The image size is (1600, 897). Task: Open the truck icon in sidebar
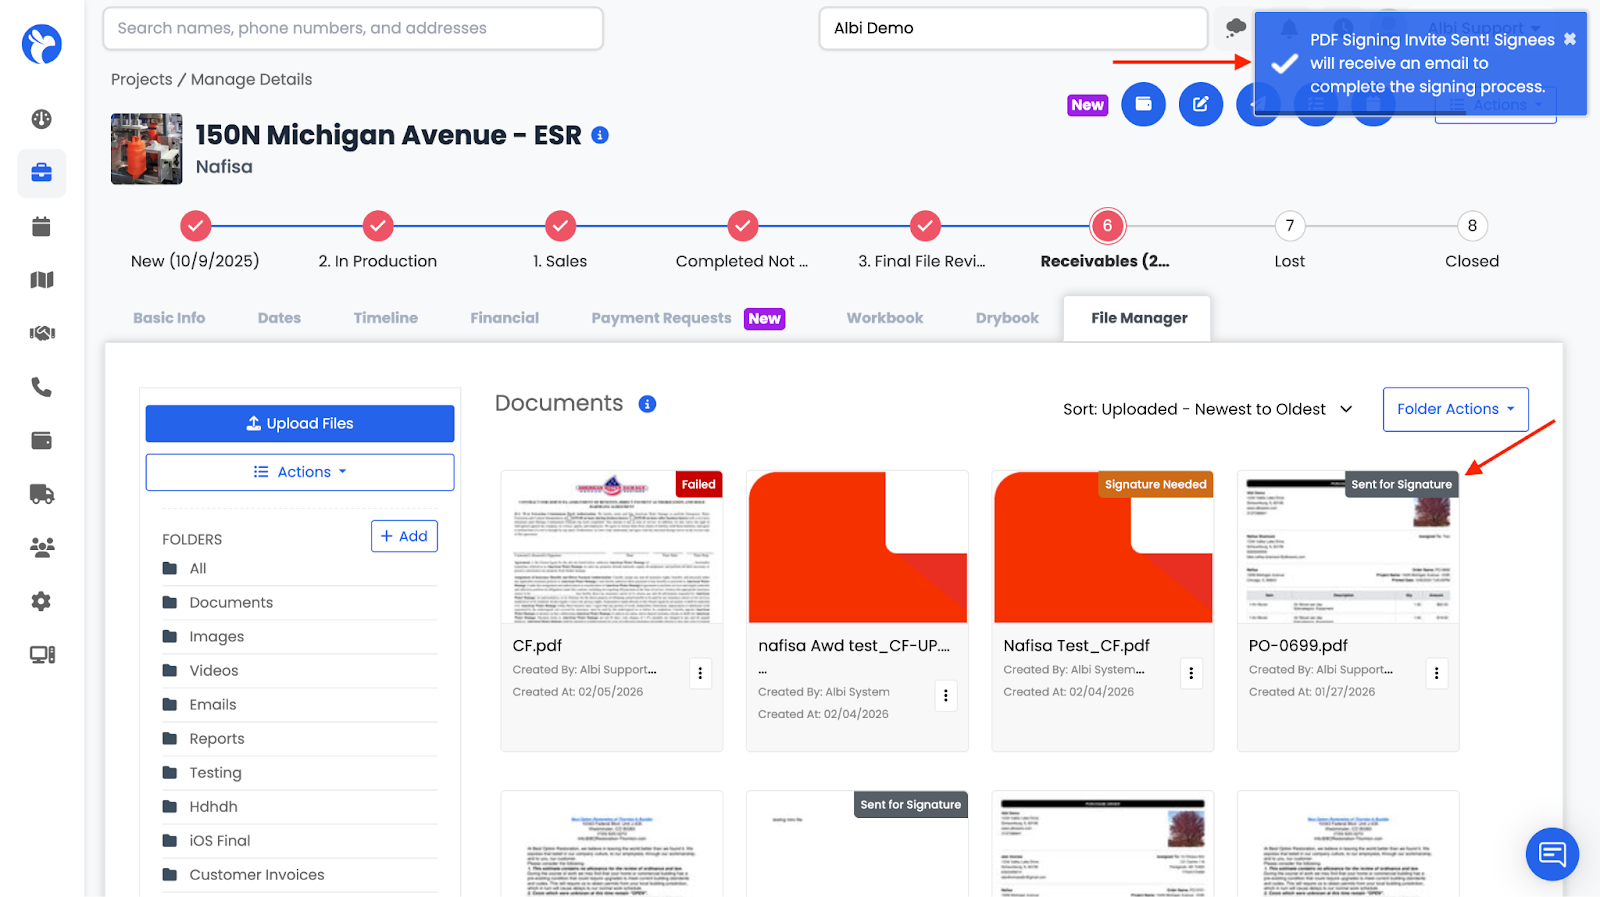41,494
